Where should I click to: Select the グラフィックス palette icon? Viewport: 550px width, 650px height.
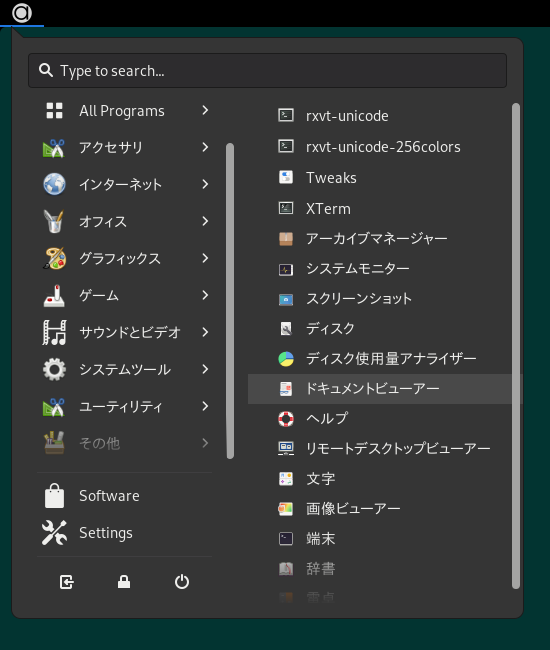point(54,258)
